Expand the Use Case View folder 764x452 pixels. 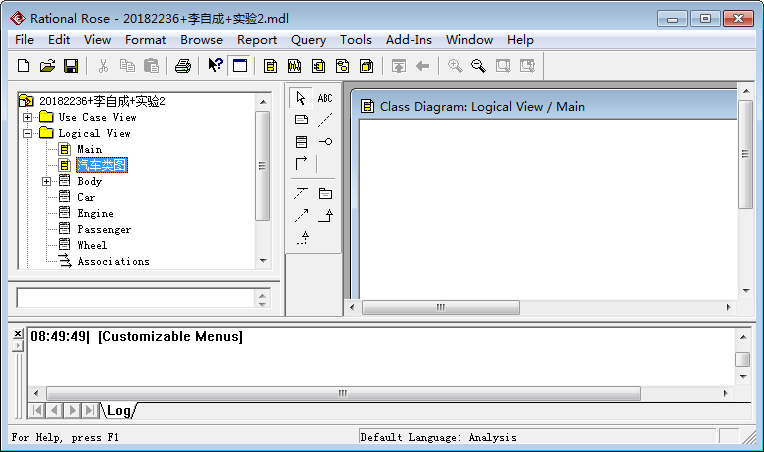click(28, 117)
